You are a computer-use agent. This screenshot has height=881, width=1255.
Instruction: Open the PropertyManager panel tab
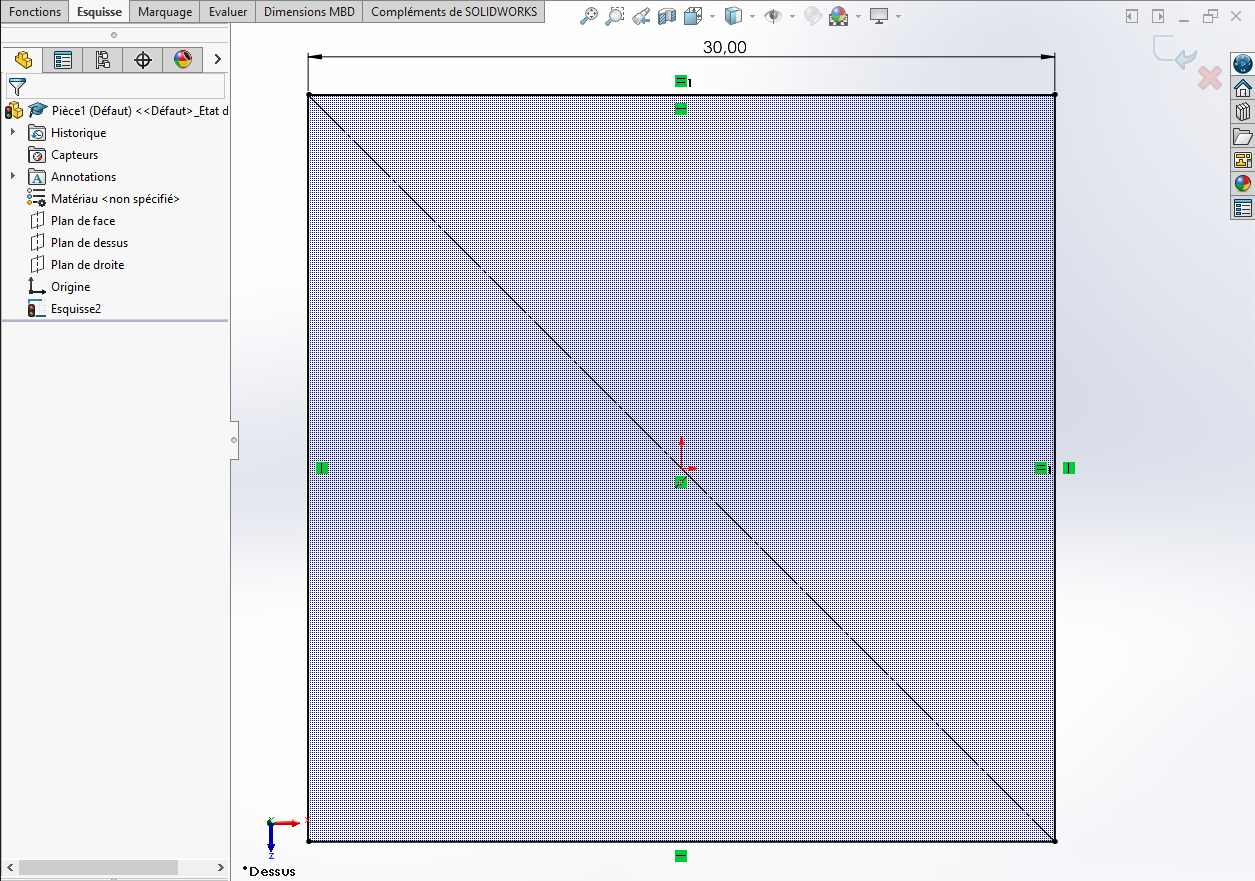63,60
